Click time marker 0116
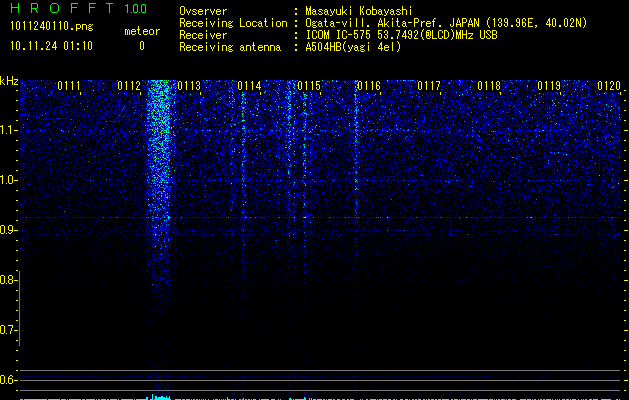Image resolution: width=629 pixels, height=400 pixels. pyautogui.click(x=369, y=86)
